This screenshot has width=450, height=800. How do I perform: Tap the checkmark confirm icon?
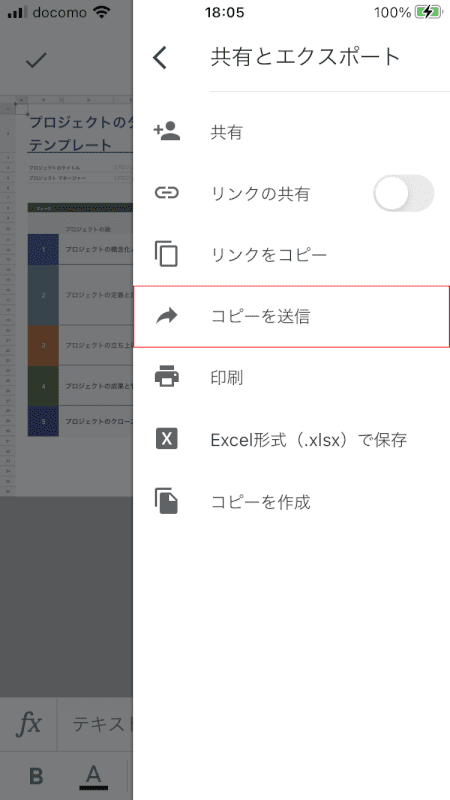(x=36, y=60)
